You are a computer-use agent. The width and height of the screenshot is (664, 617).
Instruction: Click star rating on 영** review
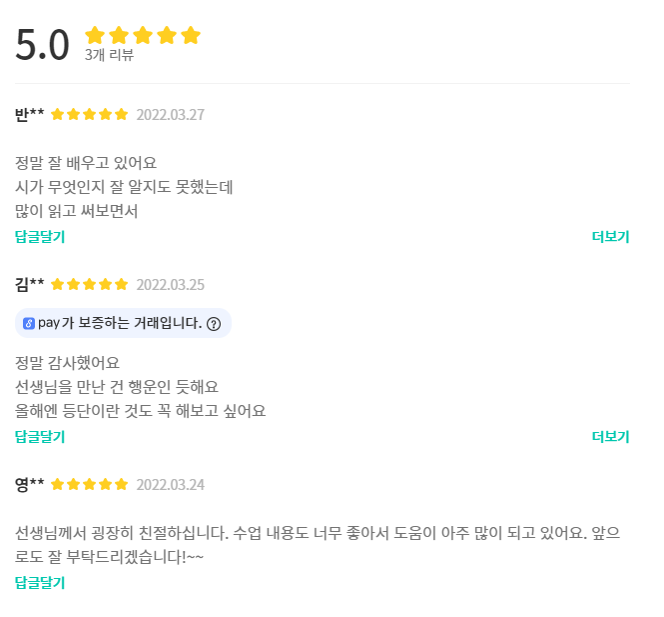90,484
